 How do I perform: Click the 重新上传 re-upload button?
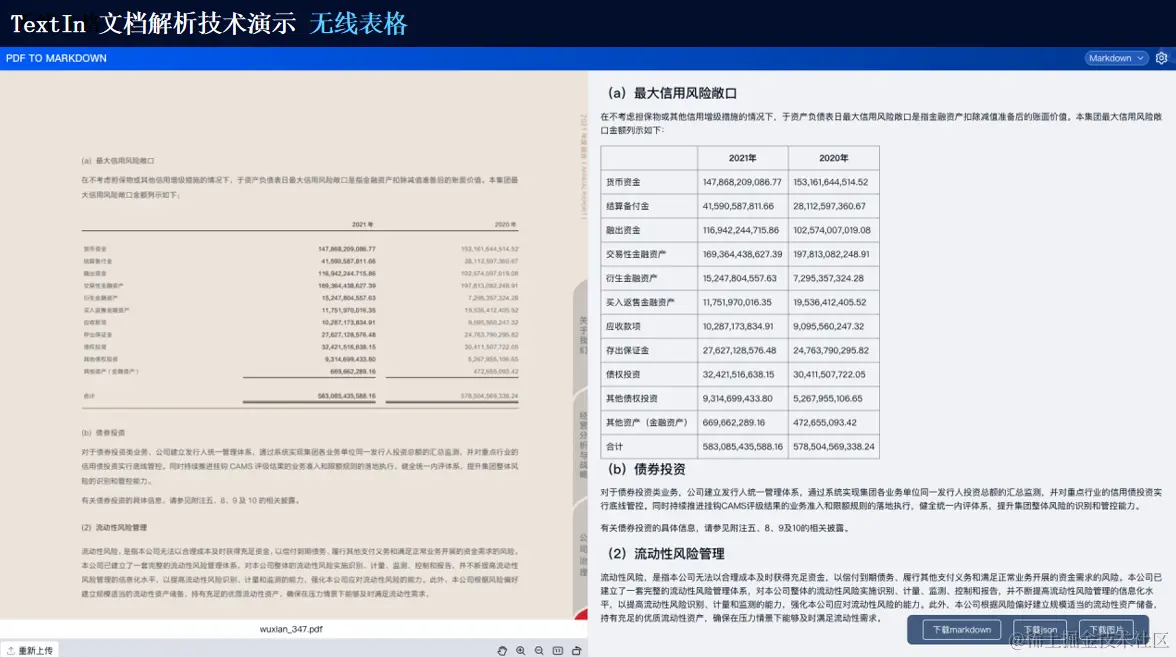click(x=30, y=650)
